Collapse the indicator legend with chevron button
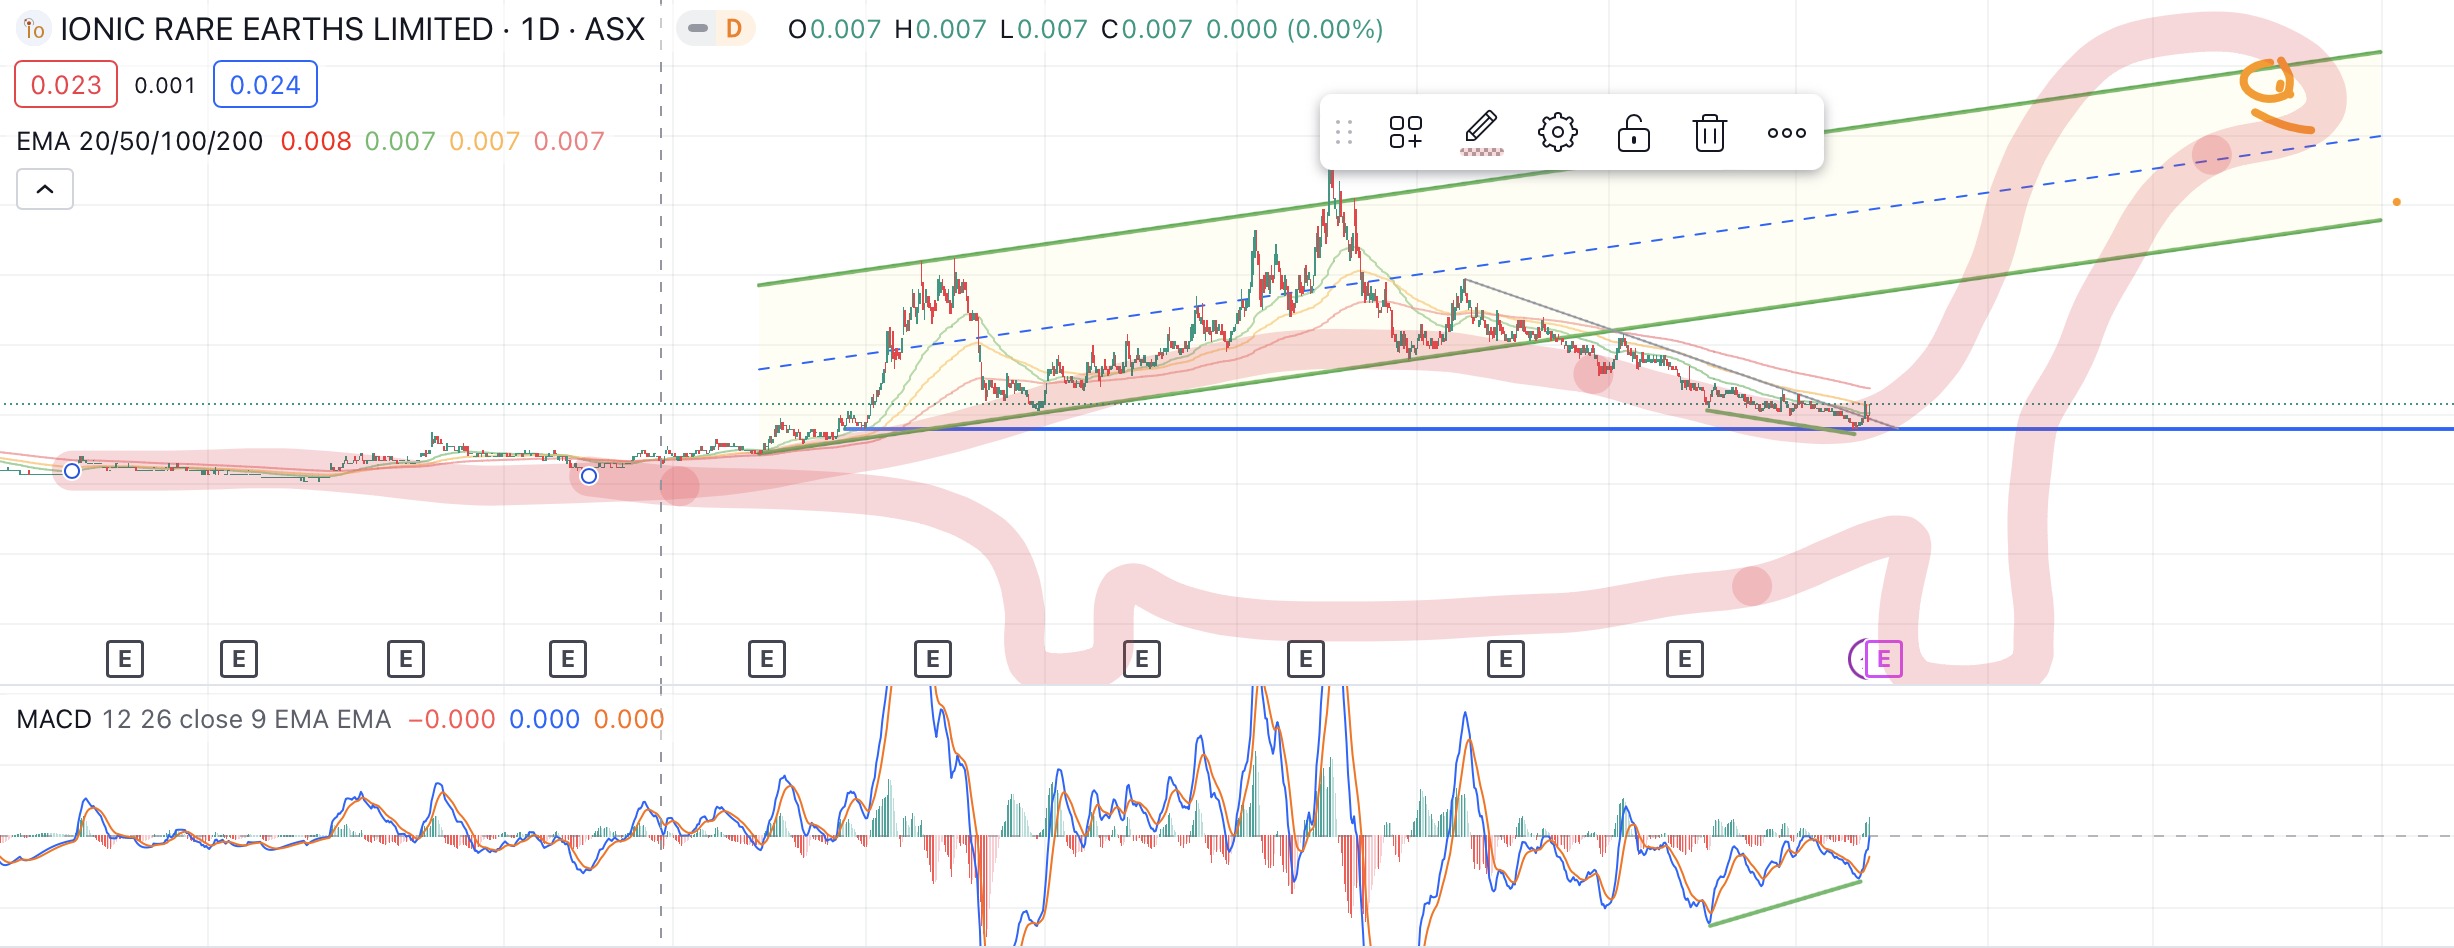Screen dimensions: 2454x948 pyautogui.click(x=45, y=189)
